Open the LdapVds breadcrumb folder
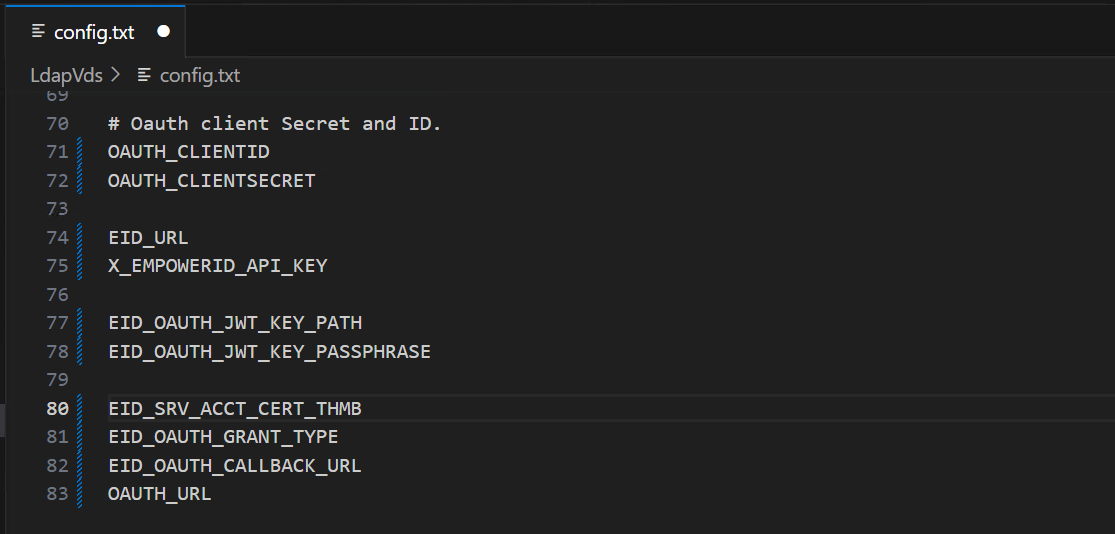Image resolution: width=1115 pixels, height=534 pixels. [66, 75]
